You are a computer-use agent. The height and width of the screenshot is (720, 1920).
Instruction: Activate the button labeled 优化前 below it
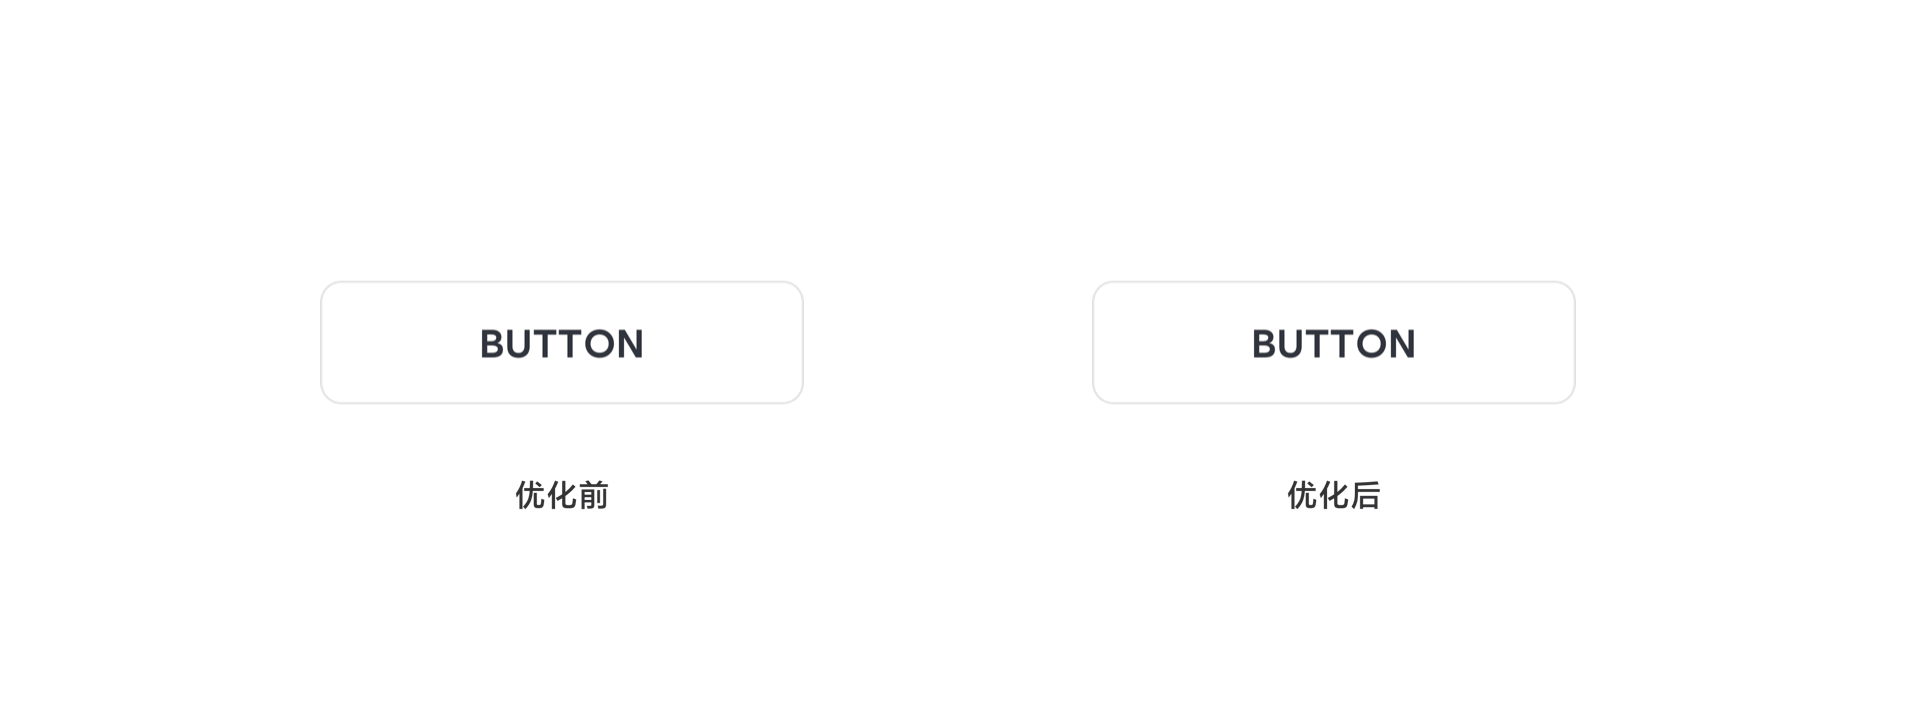[561, 343]
